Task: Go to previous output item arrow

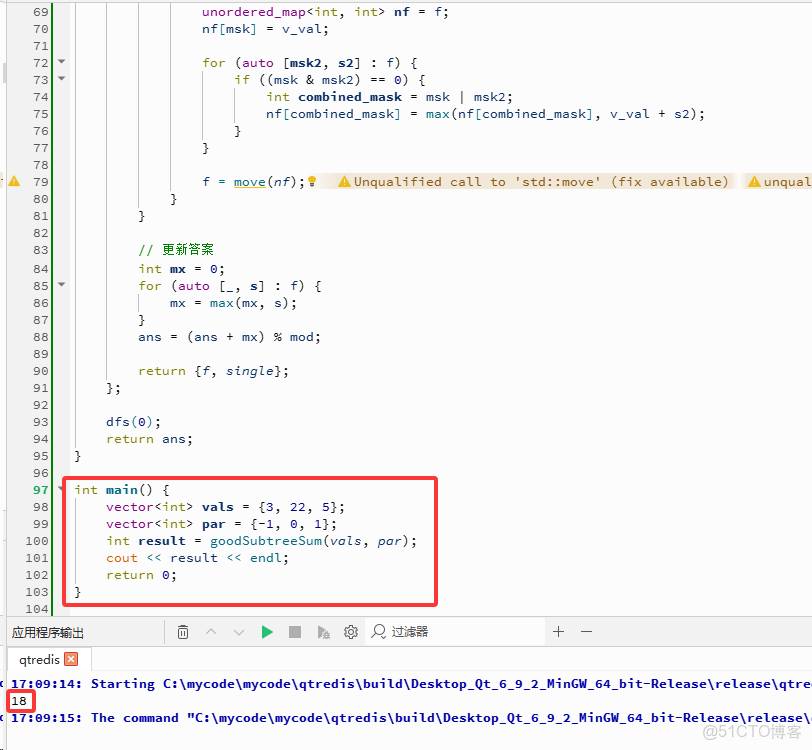Action: (211, 632)
